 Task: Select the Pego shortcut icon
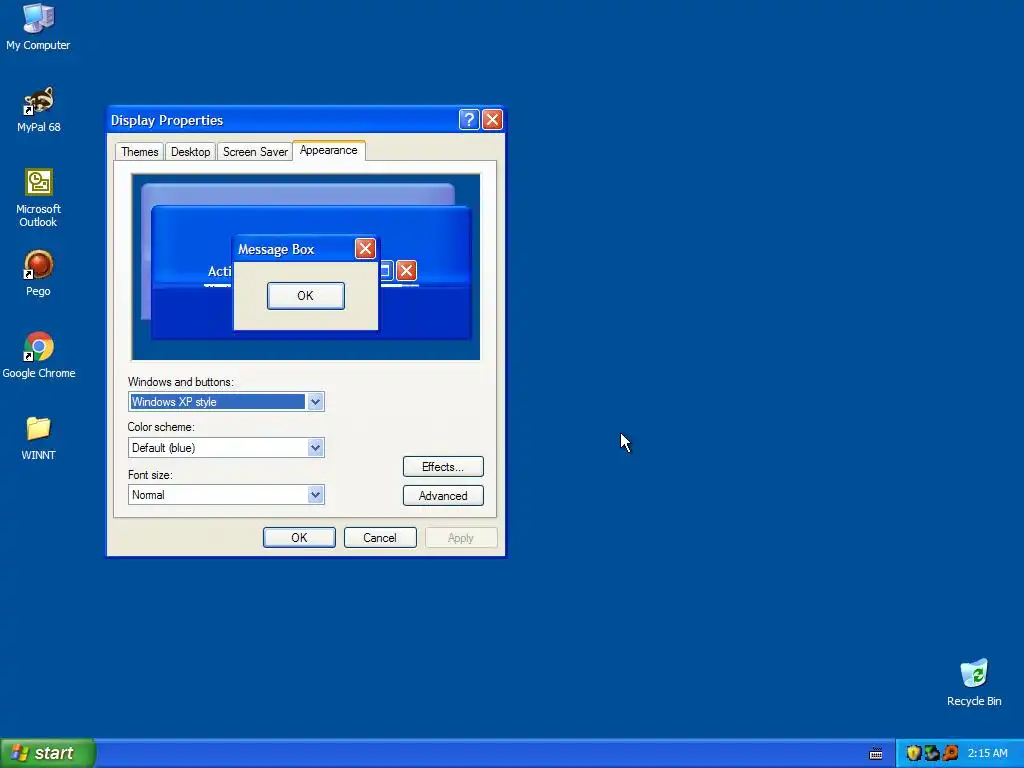coord(38,273)
